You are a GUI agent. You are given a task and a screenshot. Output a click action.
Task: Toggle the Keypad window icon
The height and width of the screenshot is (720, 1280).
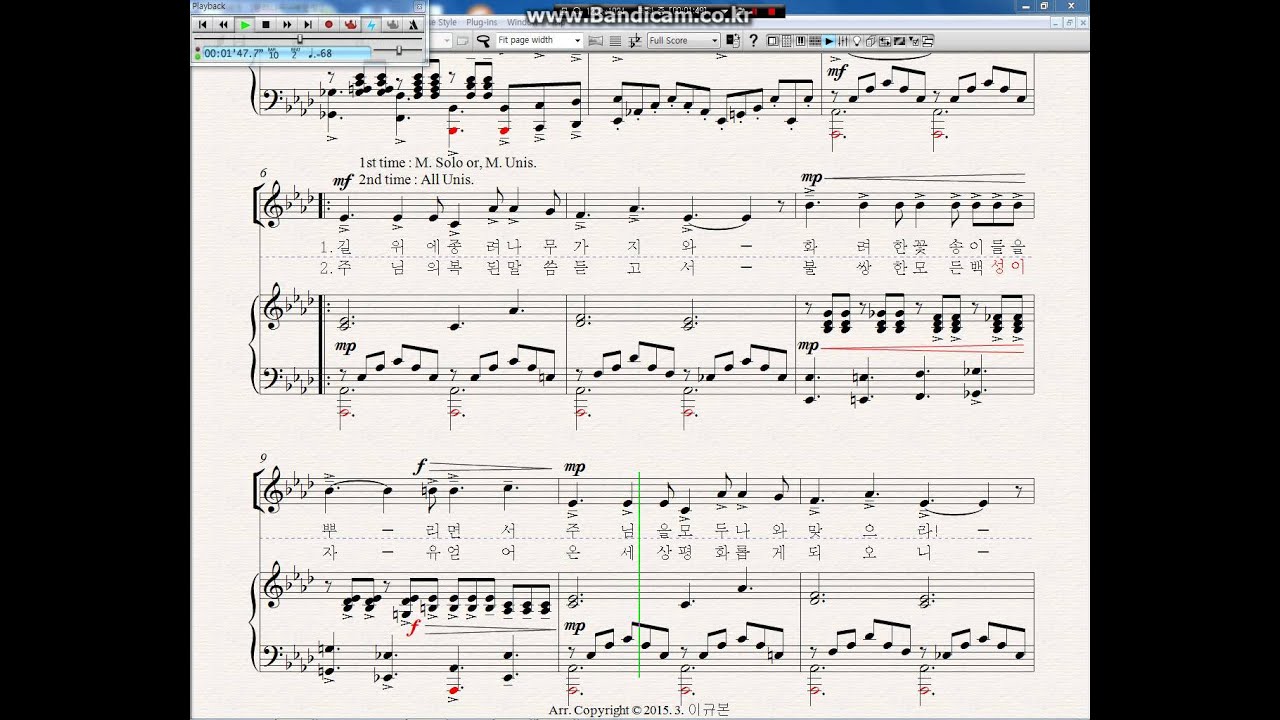(x=787, y=41)
